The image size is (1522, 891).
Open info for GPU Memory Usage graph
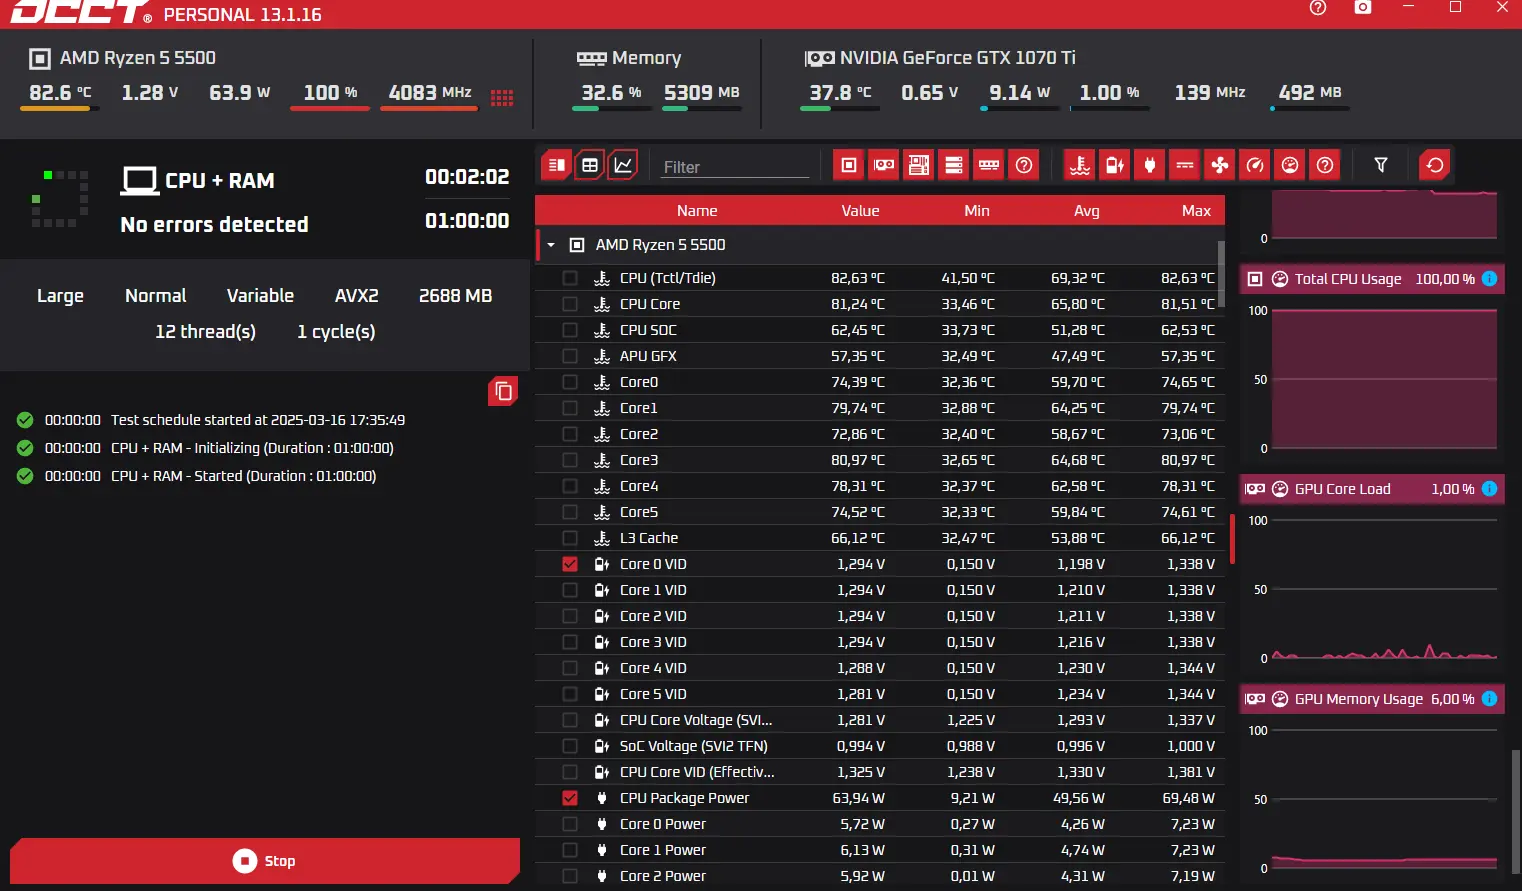tap(1489, 699)
